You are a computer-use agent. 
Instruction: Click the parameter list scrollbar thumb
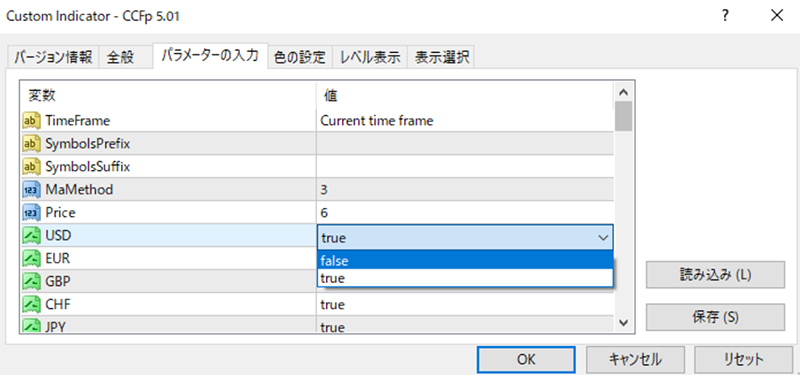pyautogui.click(x=623, y=116)
